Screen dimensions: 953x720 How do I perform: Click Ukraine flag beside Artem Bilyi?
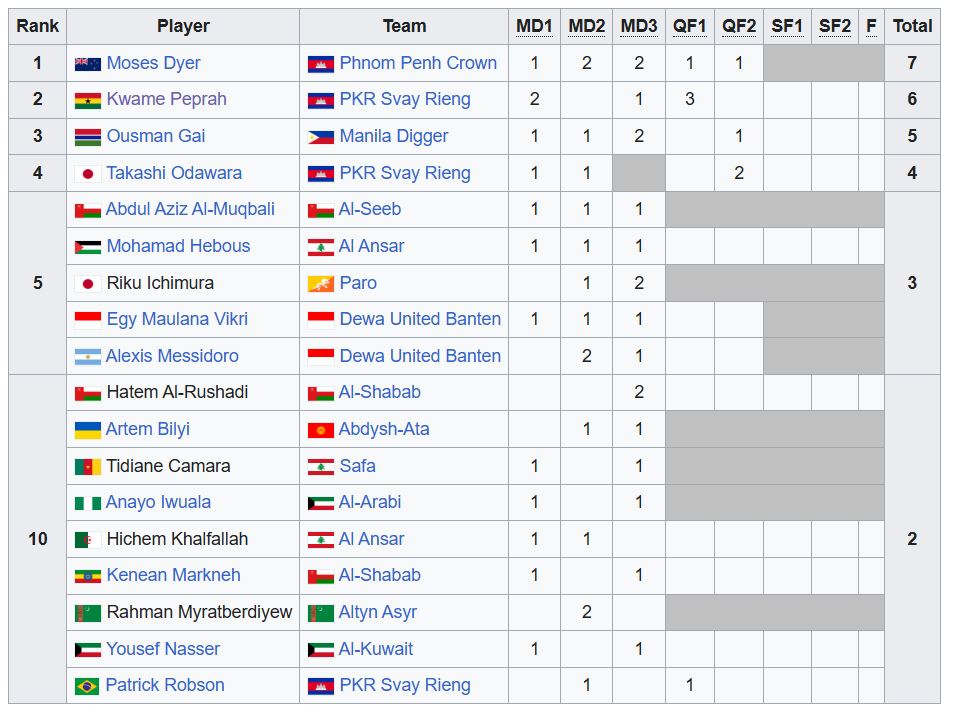click(x=87, y=429)
